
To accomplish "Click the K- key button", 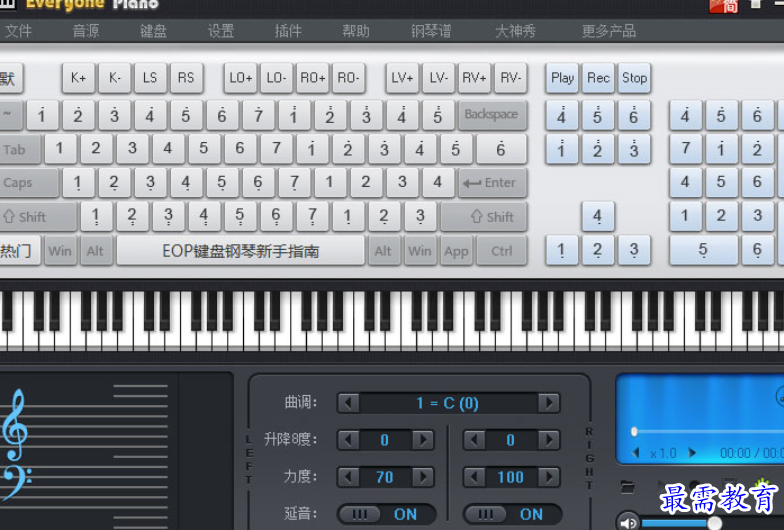I will point(114,78).
